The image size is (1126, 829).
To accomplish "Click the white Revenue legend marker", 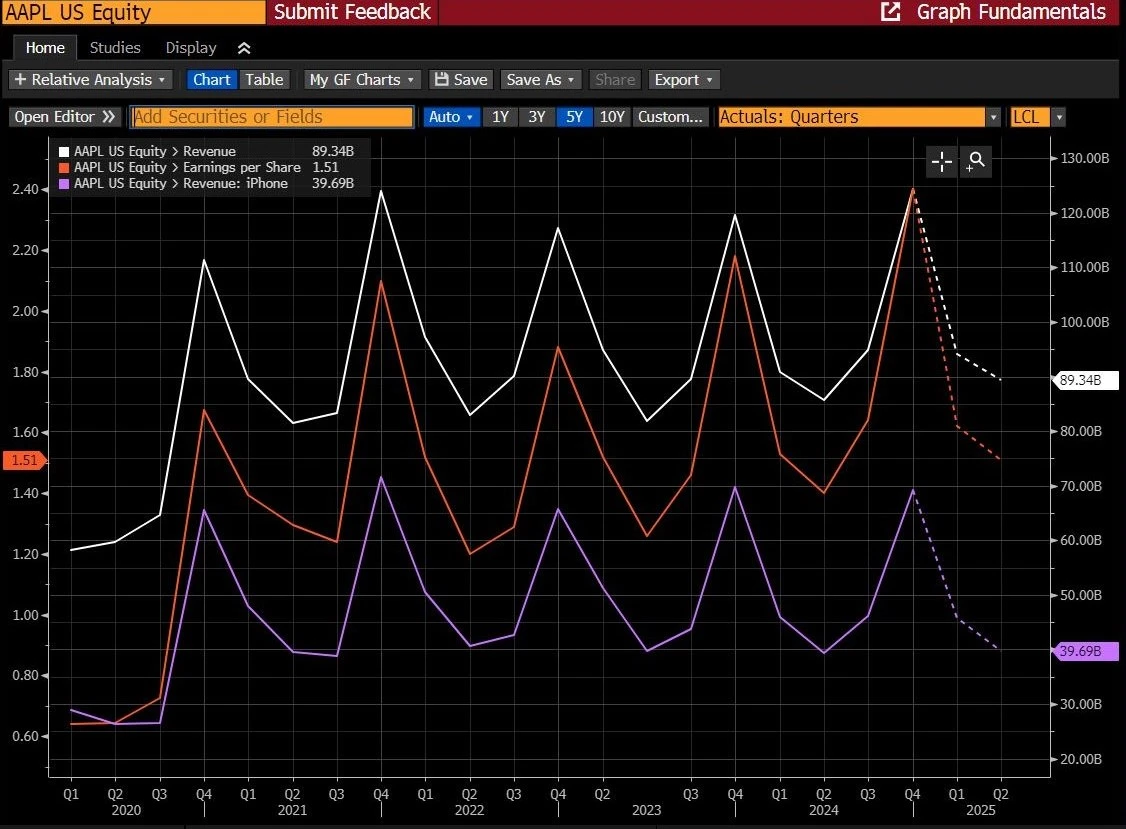I will 64,151.
